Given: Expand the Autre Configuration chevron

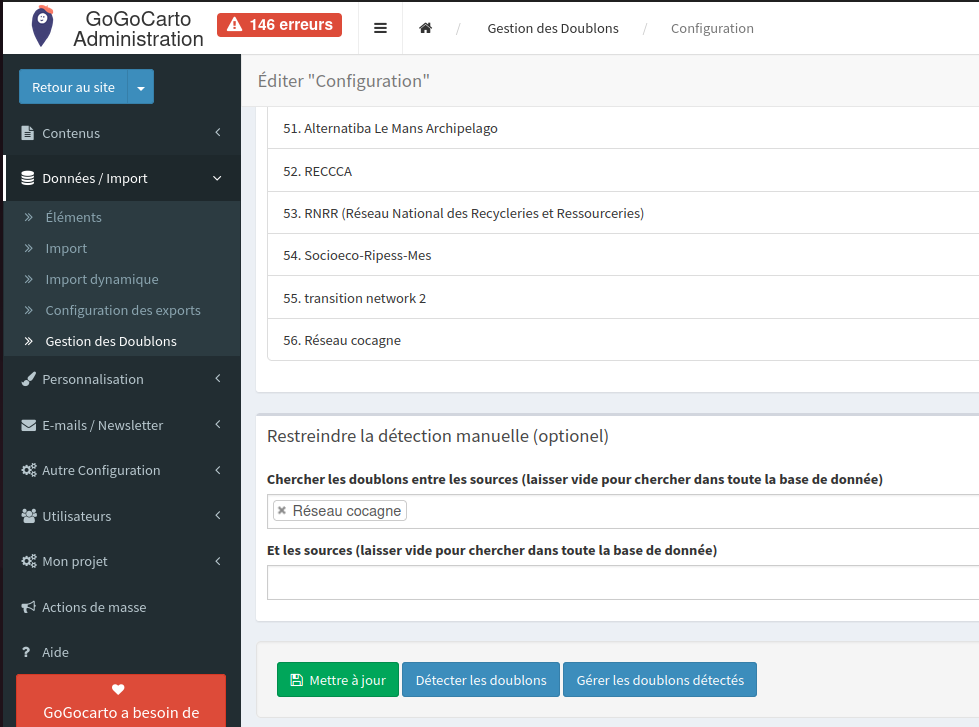Looking at the screenshot, I should point(218,470).
